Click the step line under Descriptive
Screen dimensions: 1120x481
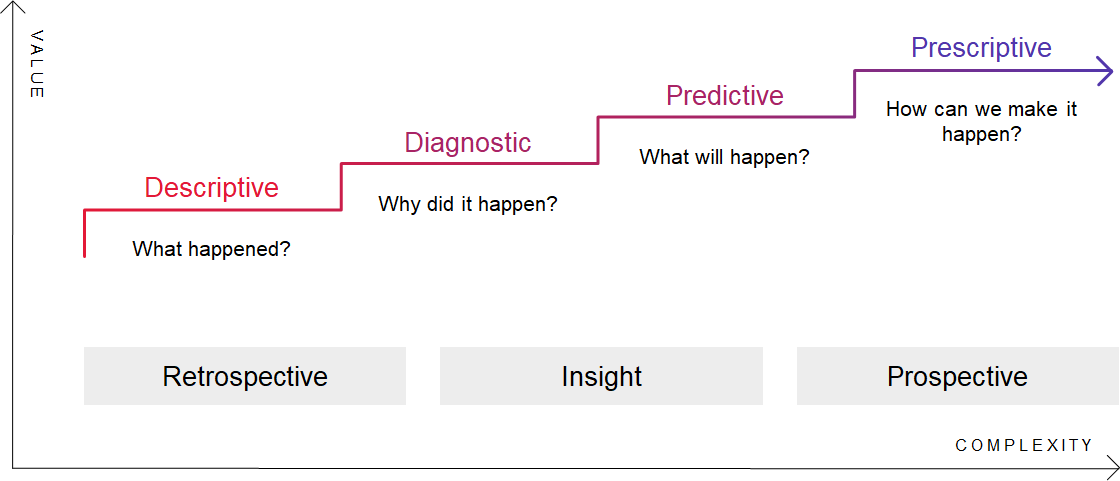pos(212,210)
